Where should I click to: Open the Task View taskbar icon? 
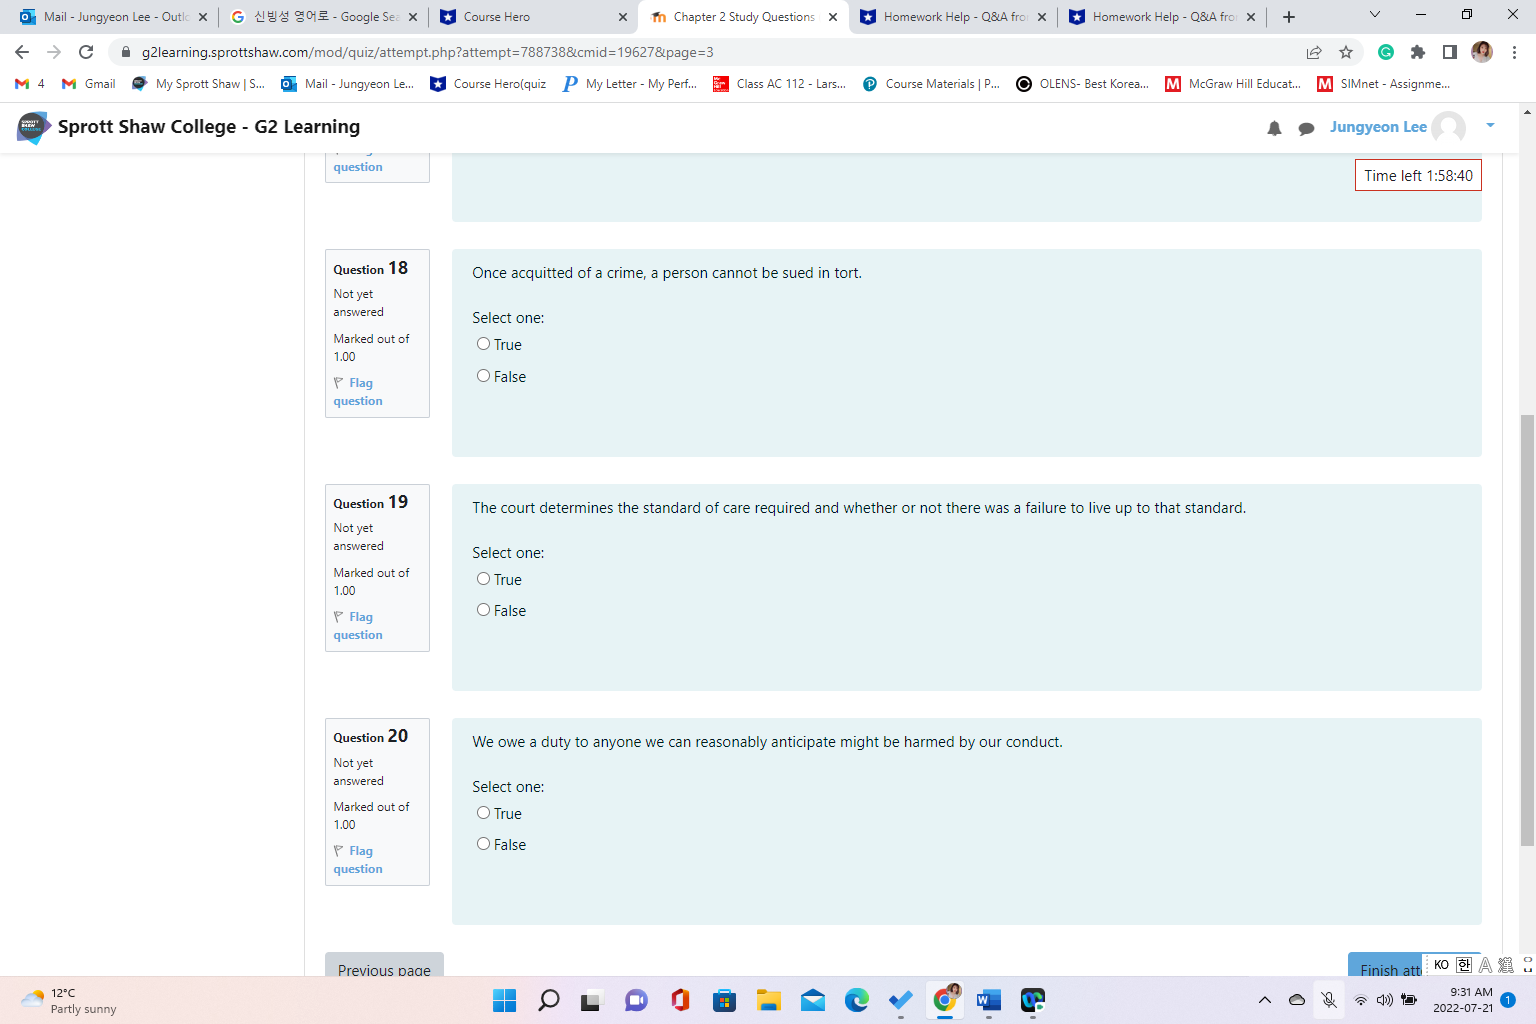[x=592, y=1000]
